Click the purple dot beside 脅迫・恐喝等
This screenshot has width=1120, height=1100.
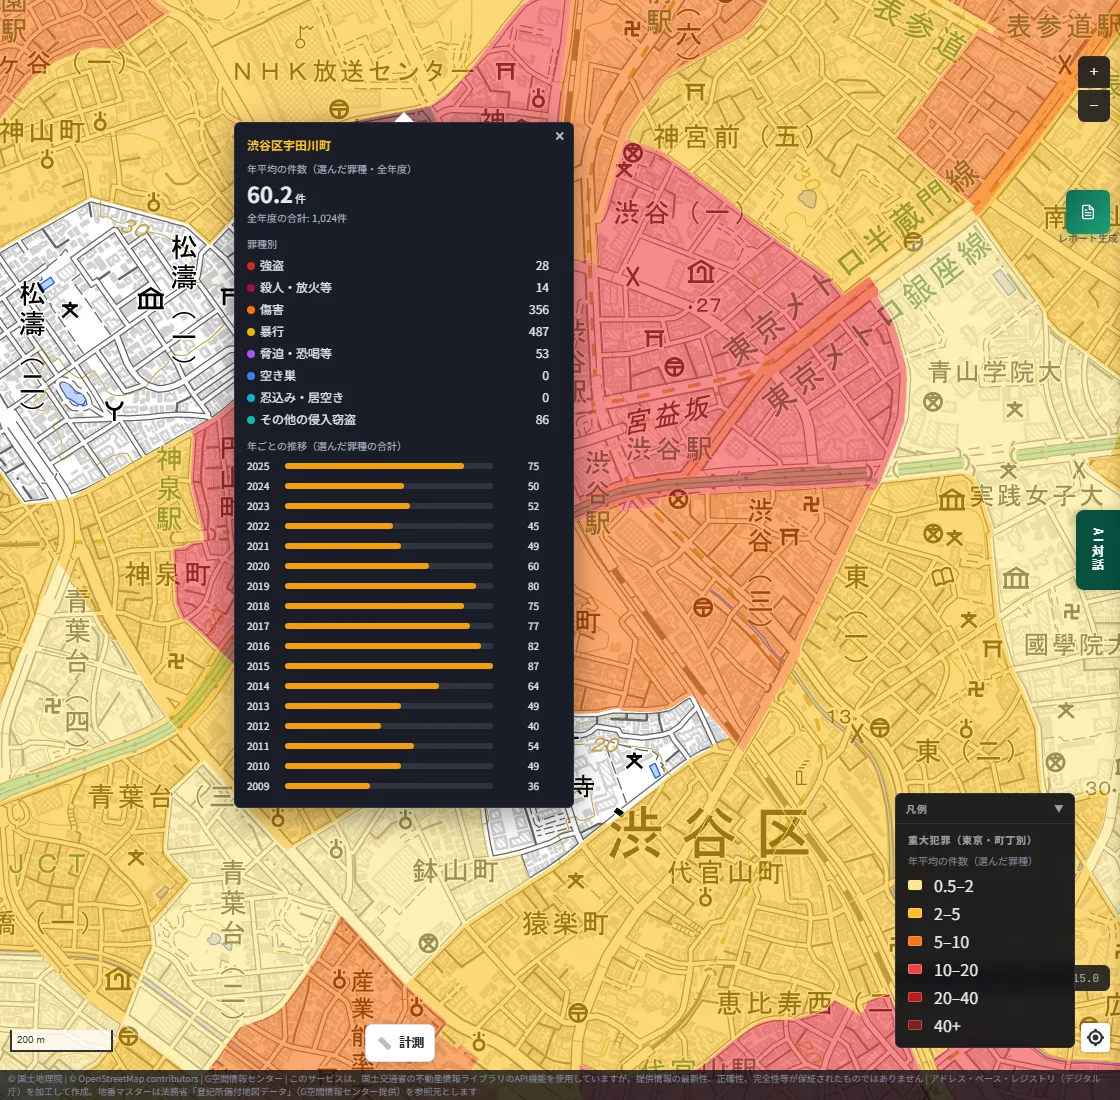(251, 354)
